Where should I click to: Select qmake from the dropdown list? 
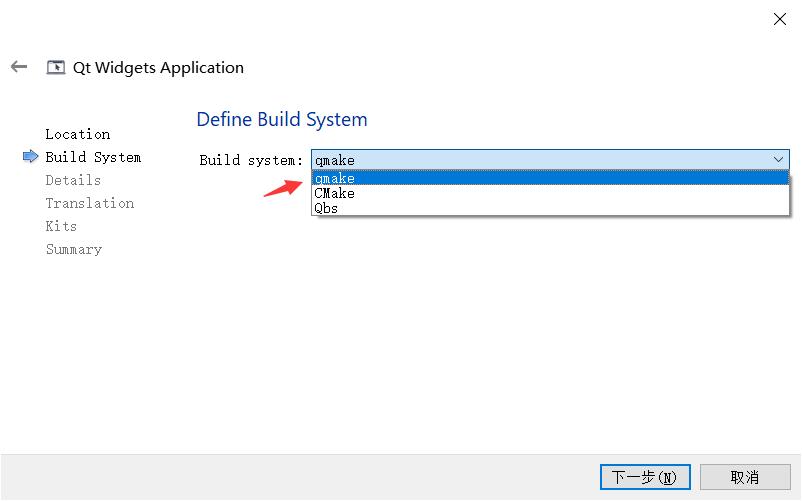point(336,179)
